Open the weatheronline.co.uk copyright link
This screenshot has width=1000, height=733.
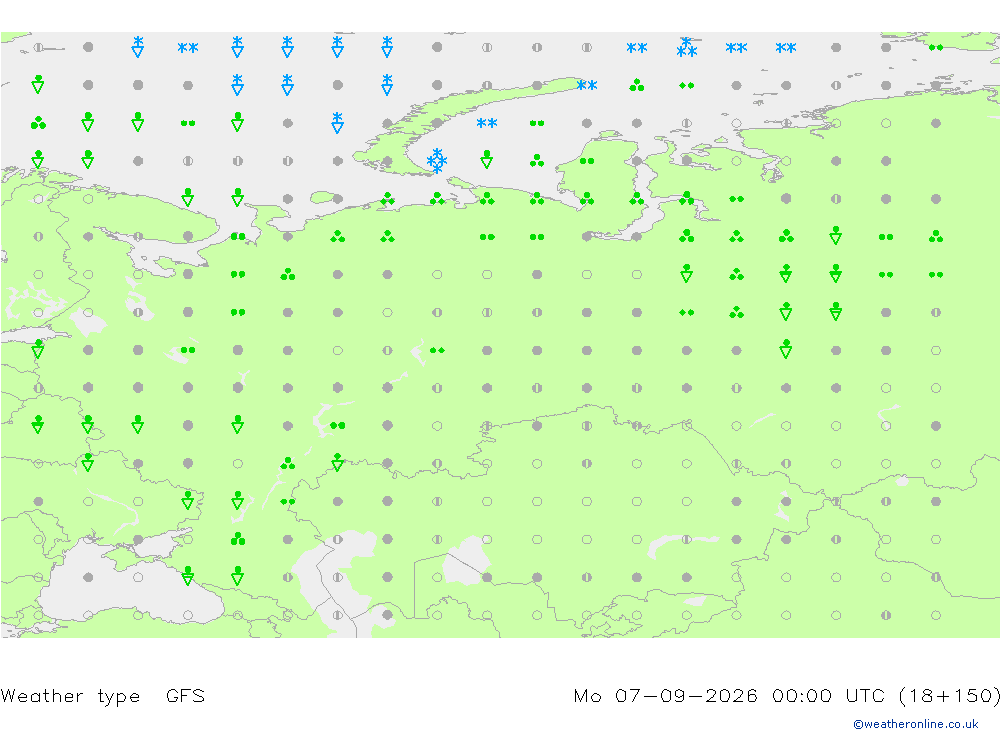[916, 724]
